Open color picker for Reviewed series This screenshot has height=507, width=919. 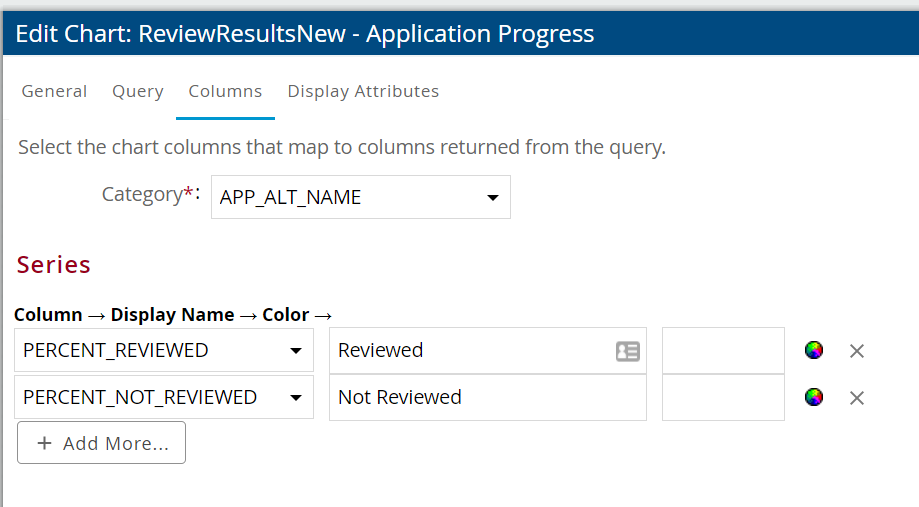pyautogui.click(x=814, y=350)
